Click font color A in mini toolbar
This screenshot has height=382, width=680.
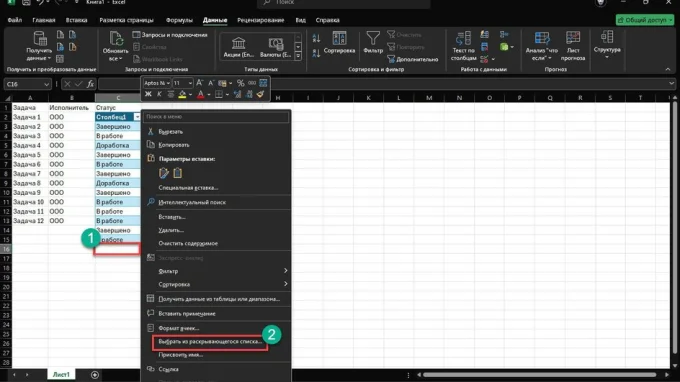tap(200, 94)
